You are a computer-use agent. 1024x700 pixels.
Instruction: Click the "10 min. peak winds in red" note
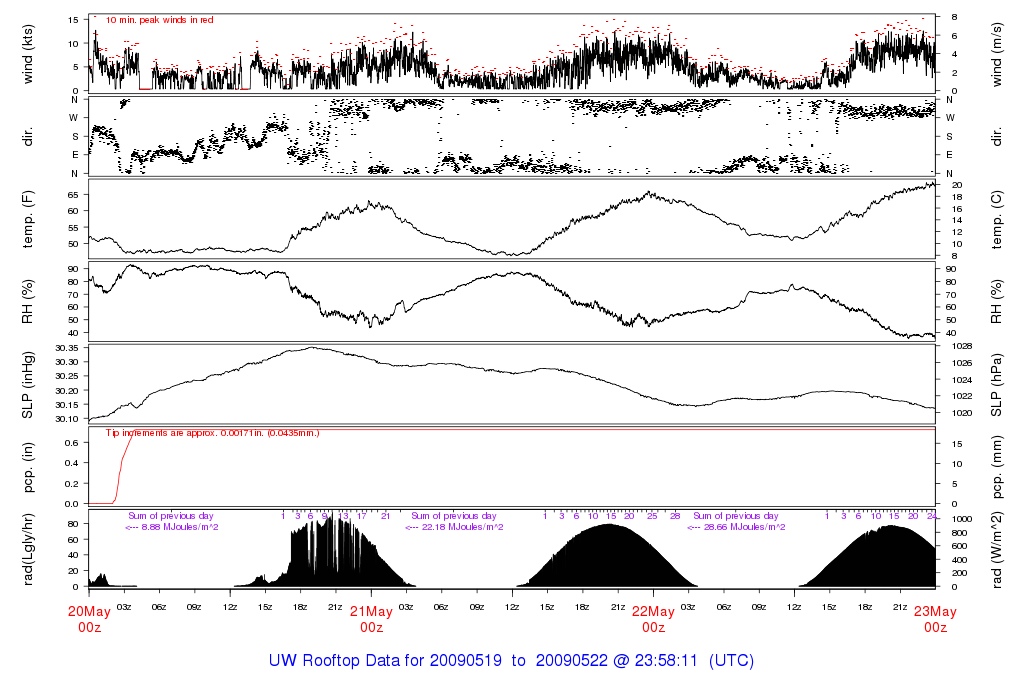pyautogui.click(x=159, y=20)
